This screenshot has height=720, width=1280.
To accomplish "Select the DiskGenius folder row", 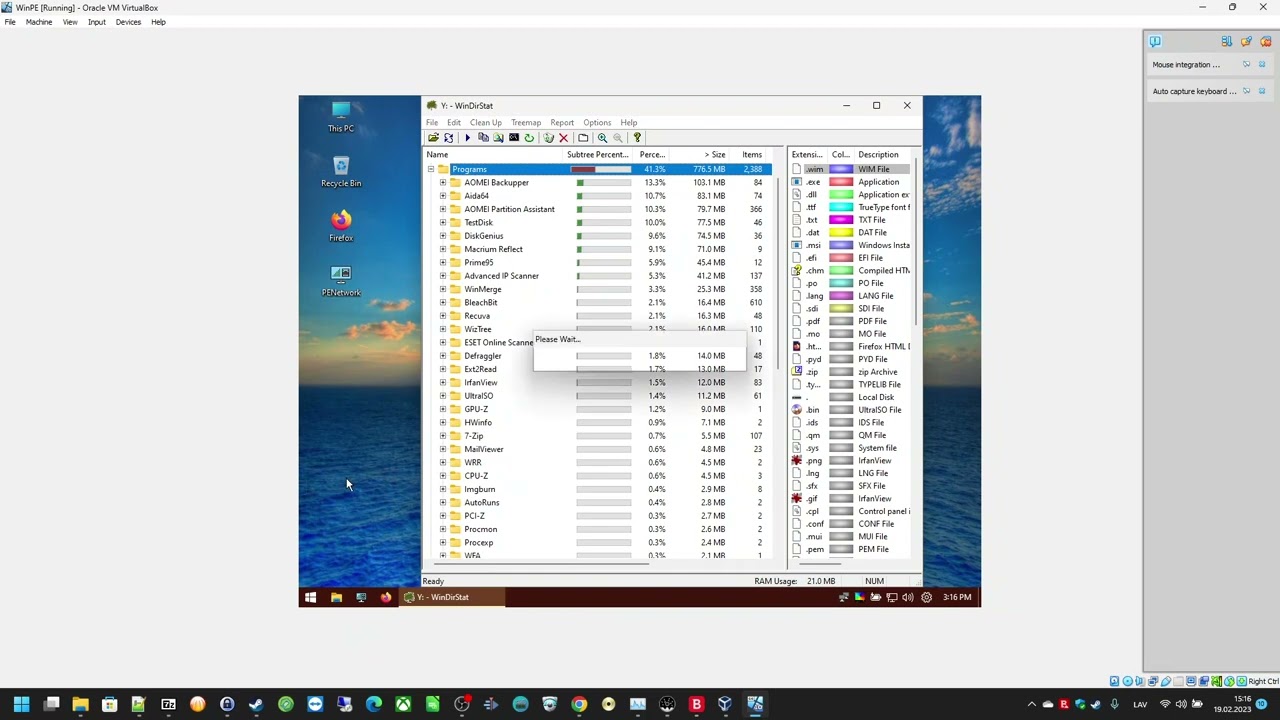I will click(x=598, y=236).
